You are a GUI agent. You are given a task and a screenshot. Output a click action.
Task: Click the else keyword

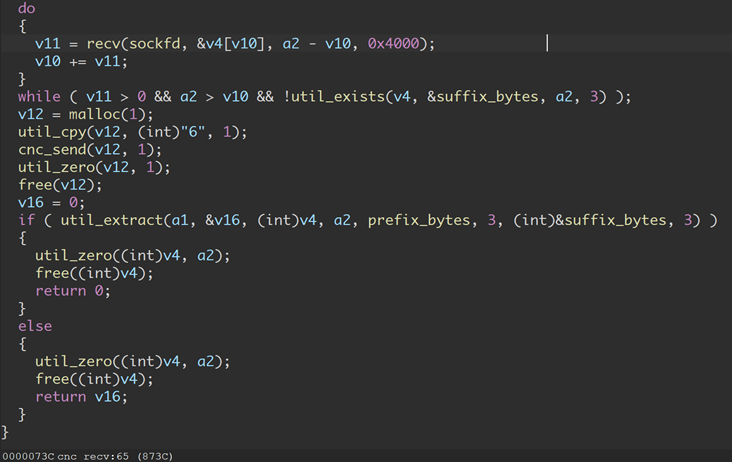pos(35,326)
